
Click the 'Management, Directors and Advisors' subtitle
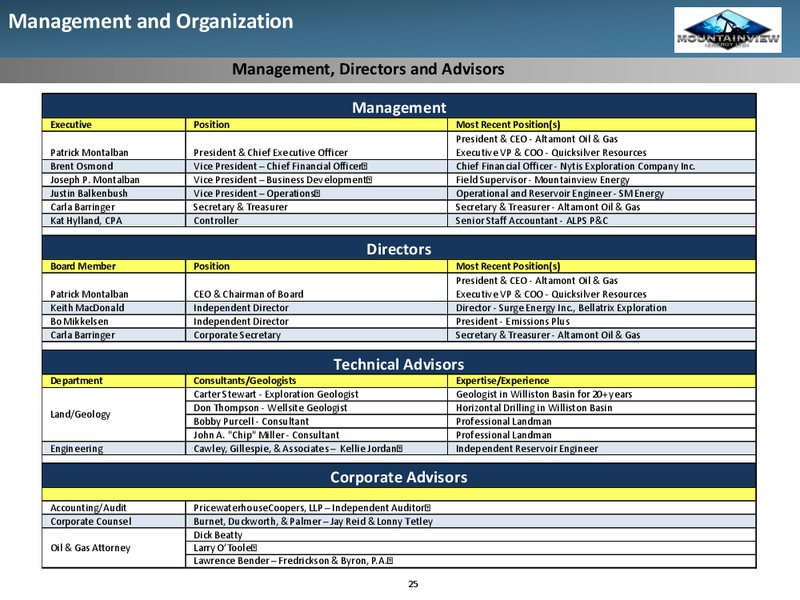click(368, 69)
